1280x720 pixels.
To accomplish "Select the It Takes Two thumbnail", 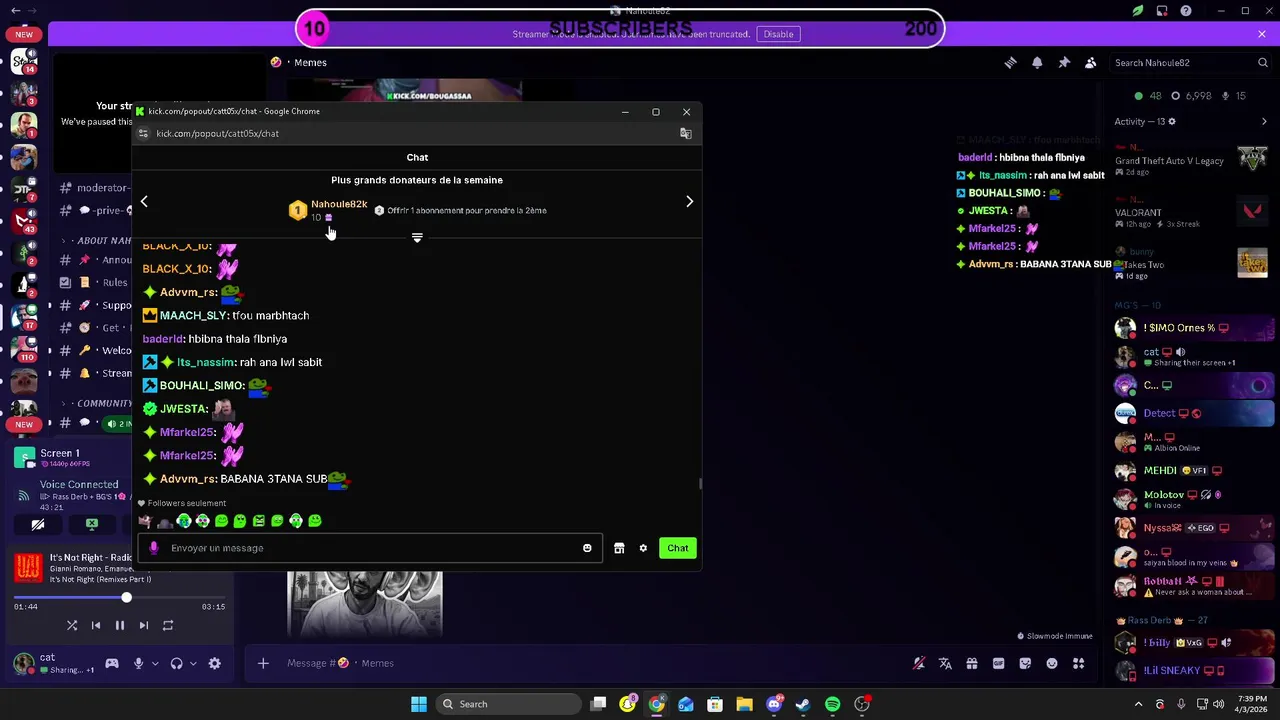I will pos(1253,263).
